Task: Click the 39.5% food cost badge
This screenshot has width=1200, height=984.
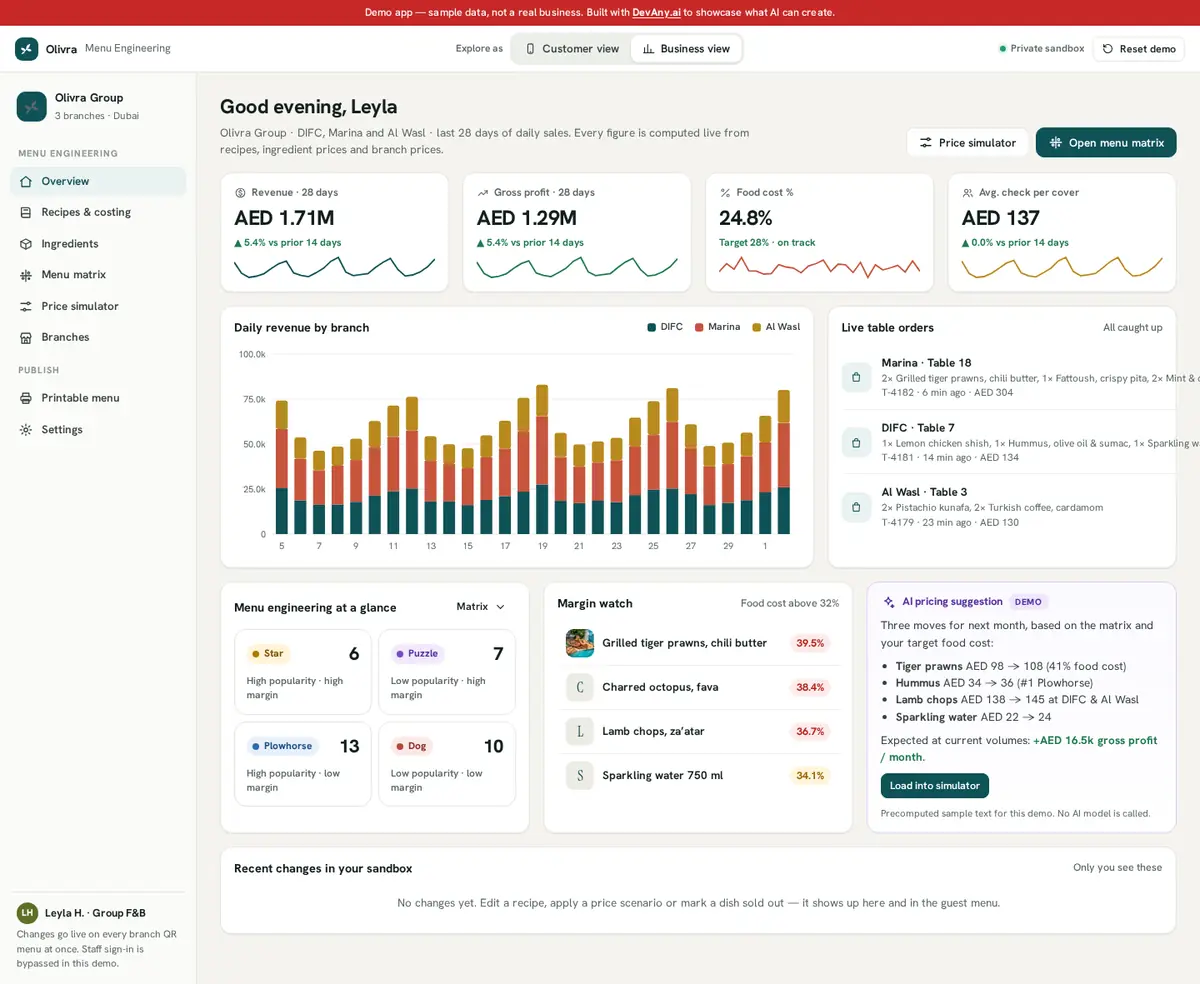Action: (x=810, y=643)
